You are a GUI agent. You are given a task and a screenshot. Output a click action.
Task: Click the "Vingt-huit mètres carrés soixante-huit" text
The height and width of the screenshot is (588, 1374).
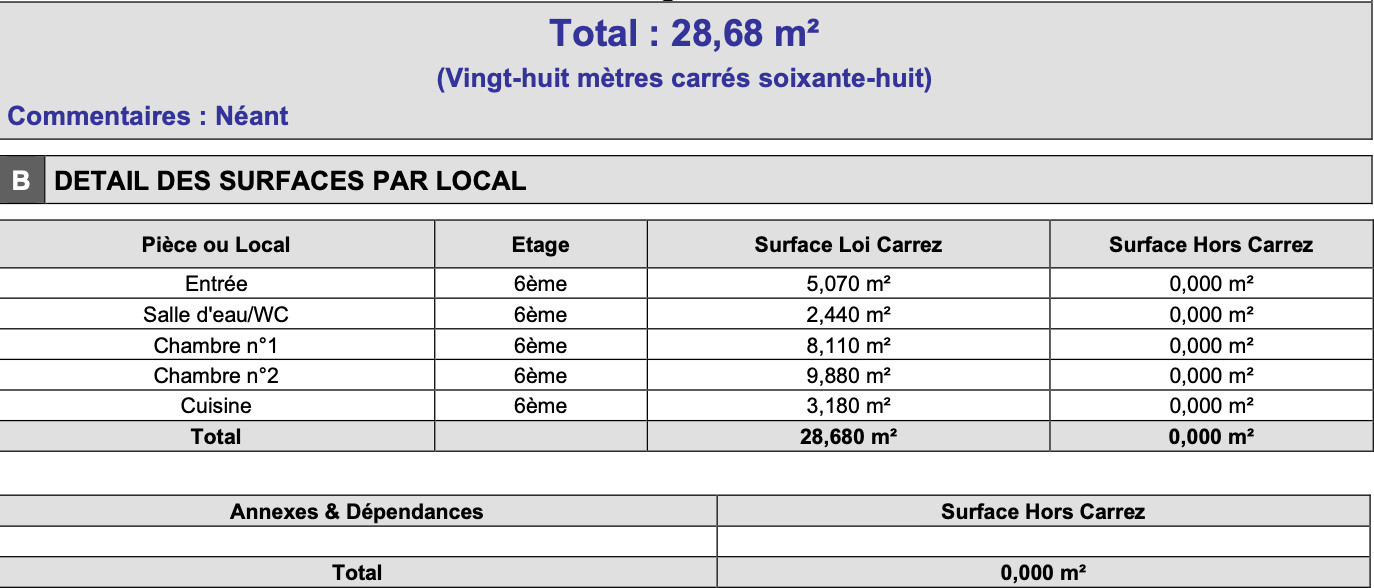coord(684,78)
